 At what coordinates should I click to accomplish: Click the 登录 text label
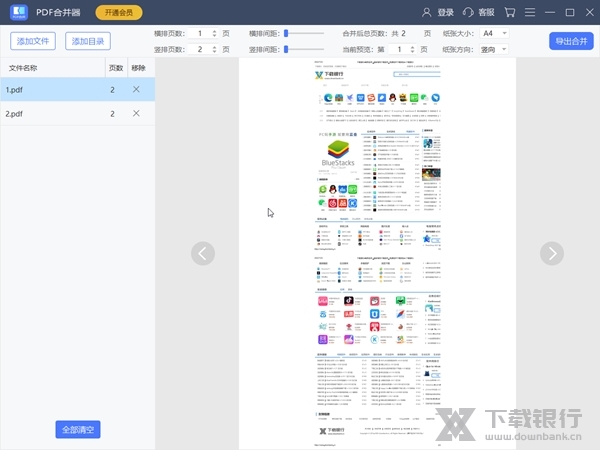pyautogui.click(x=446, y=12)
